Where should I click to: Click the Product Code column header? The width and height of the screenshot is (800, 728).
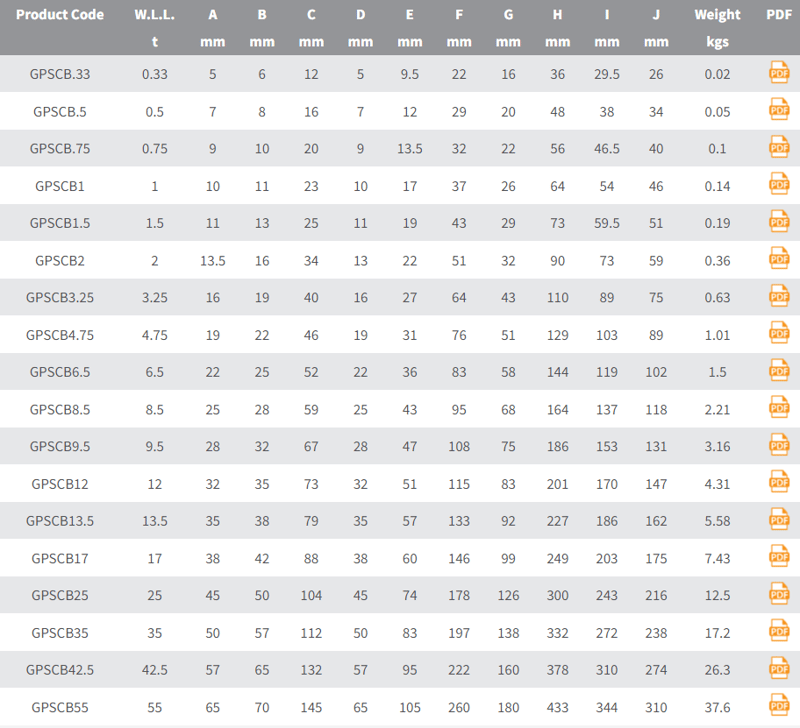pyautogui.click(x=60, y=15)
